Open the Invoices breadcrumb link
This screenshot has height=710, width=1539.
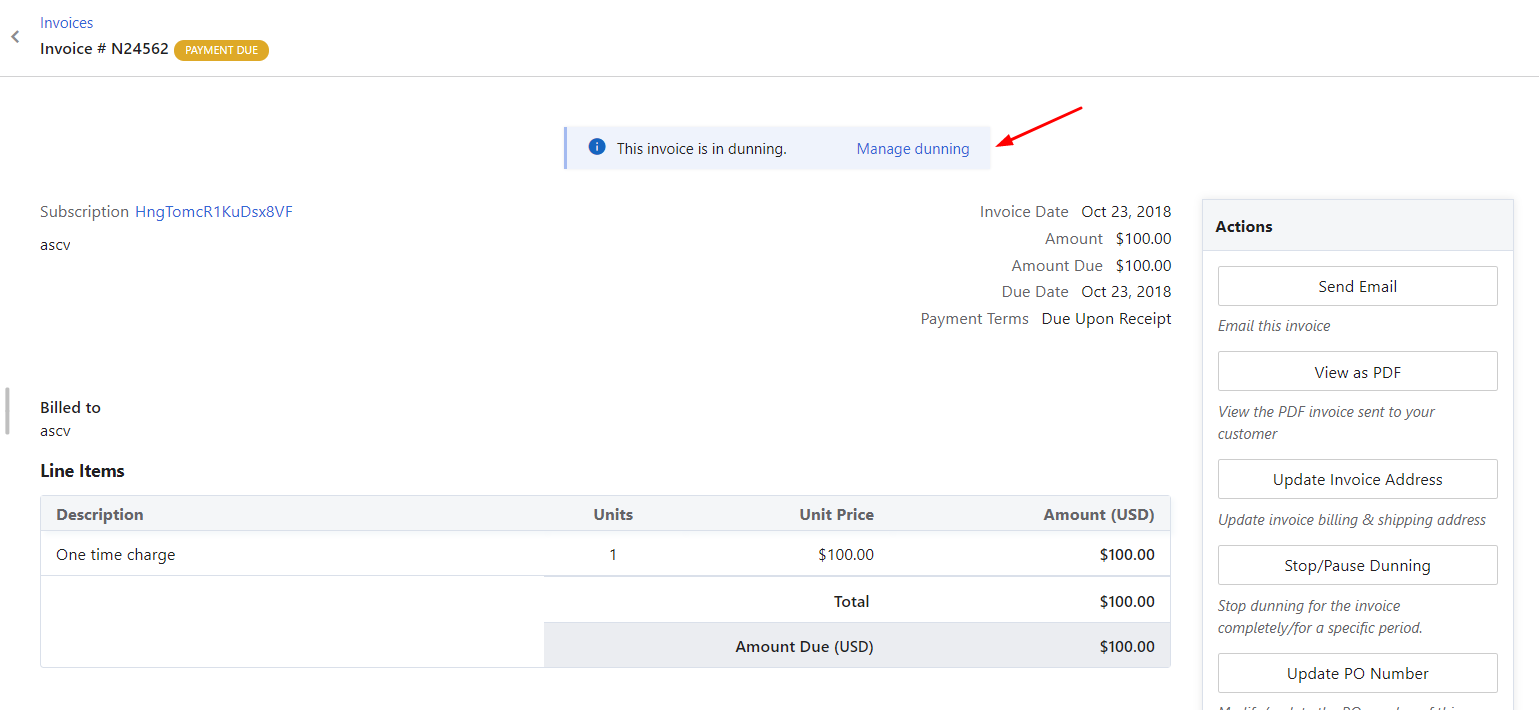(x=66, y=22)
